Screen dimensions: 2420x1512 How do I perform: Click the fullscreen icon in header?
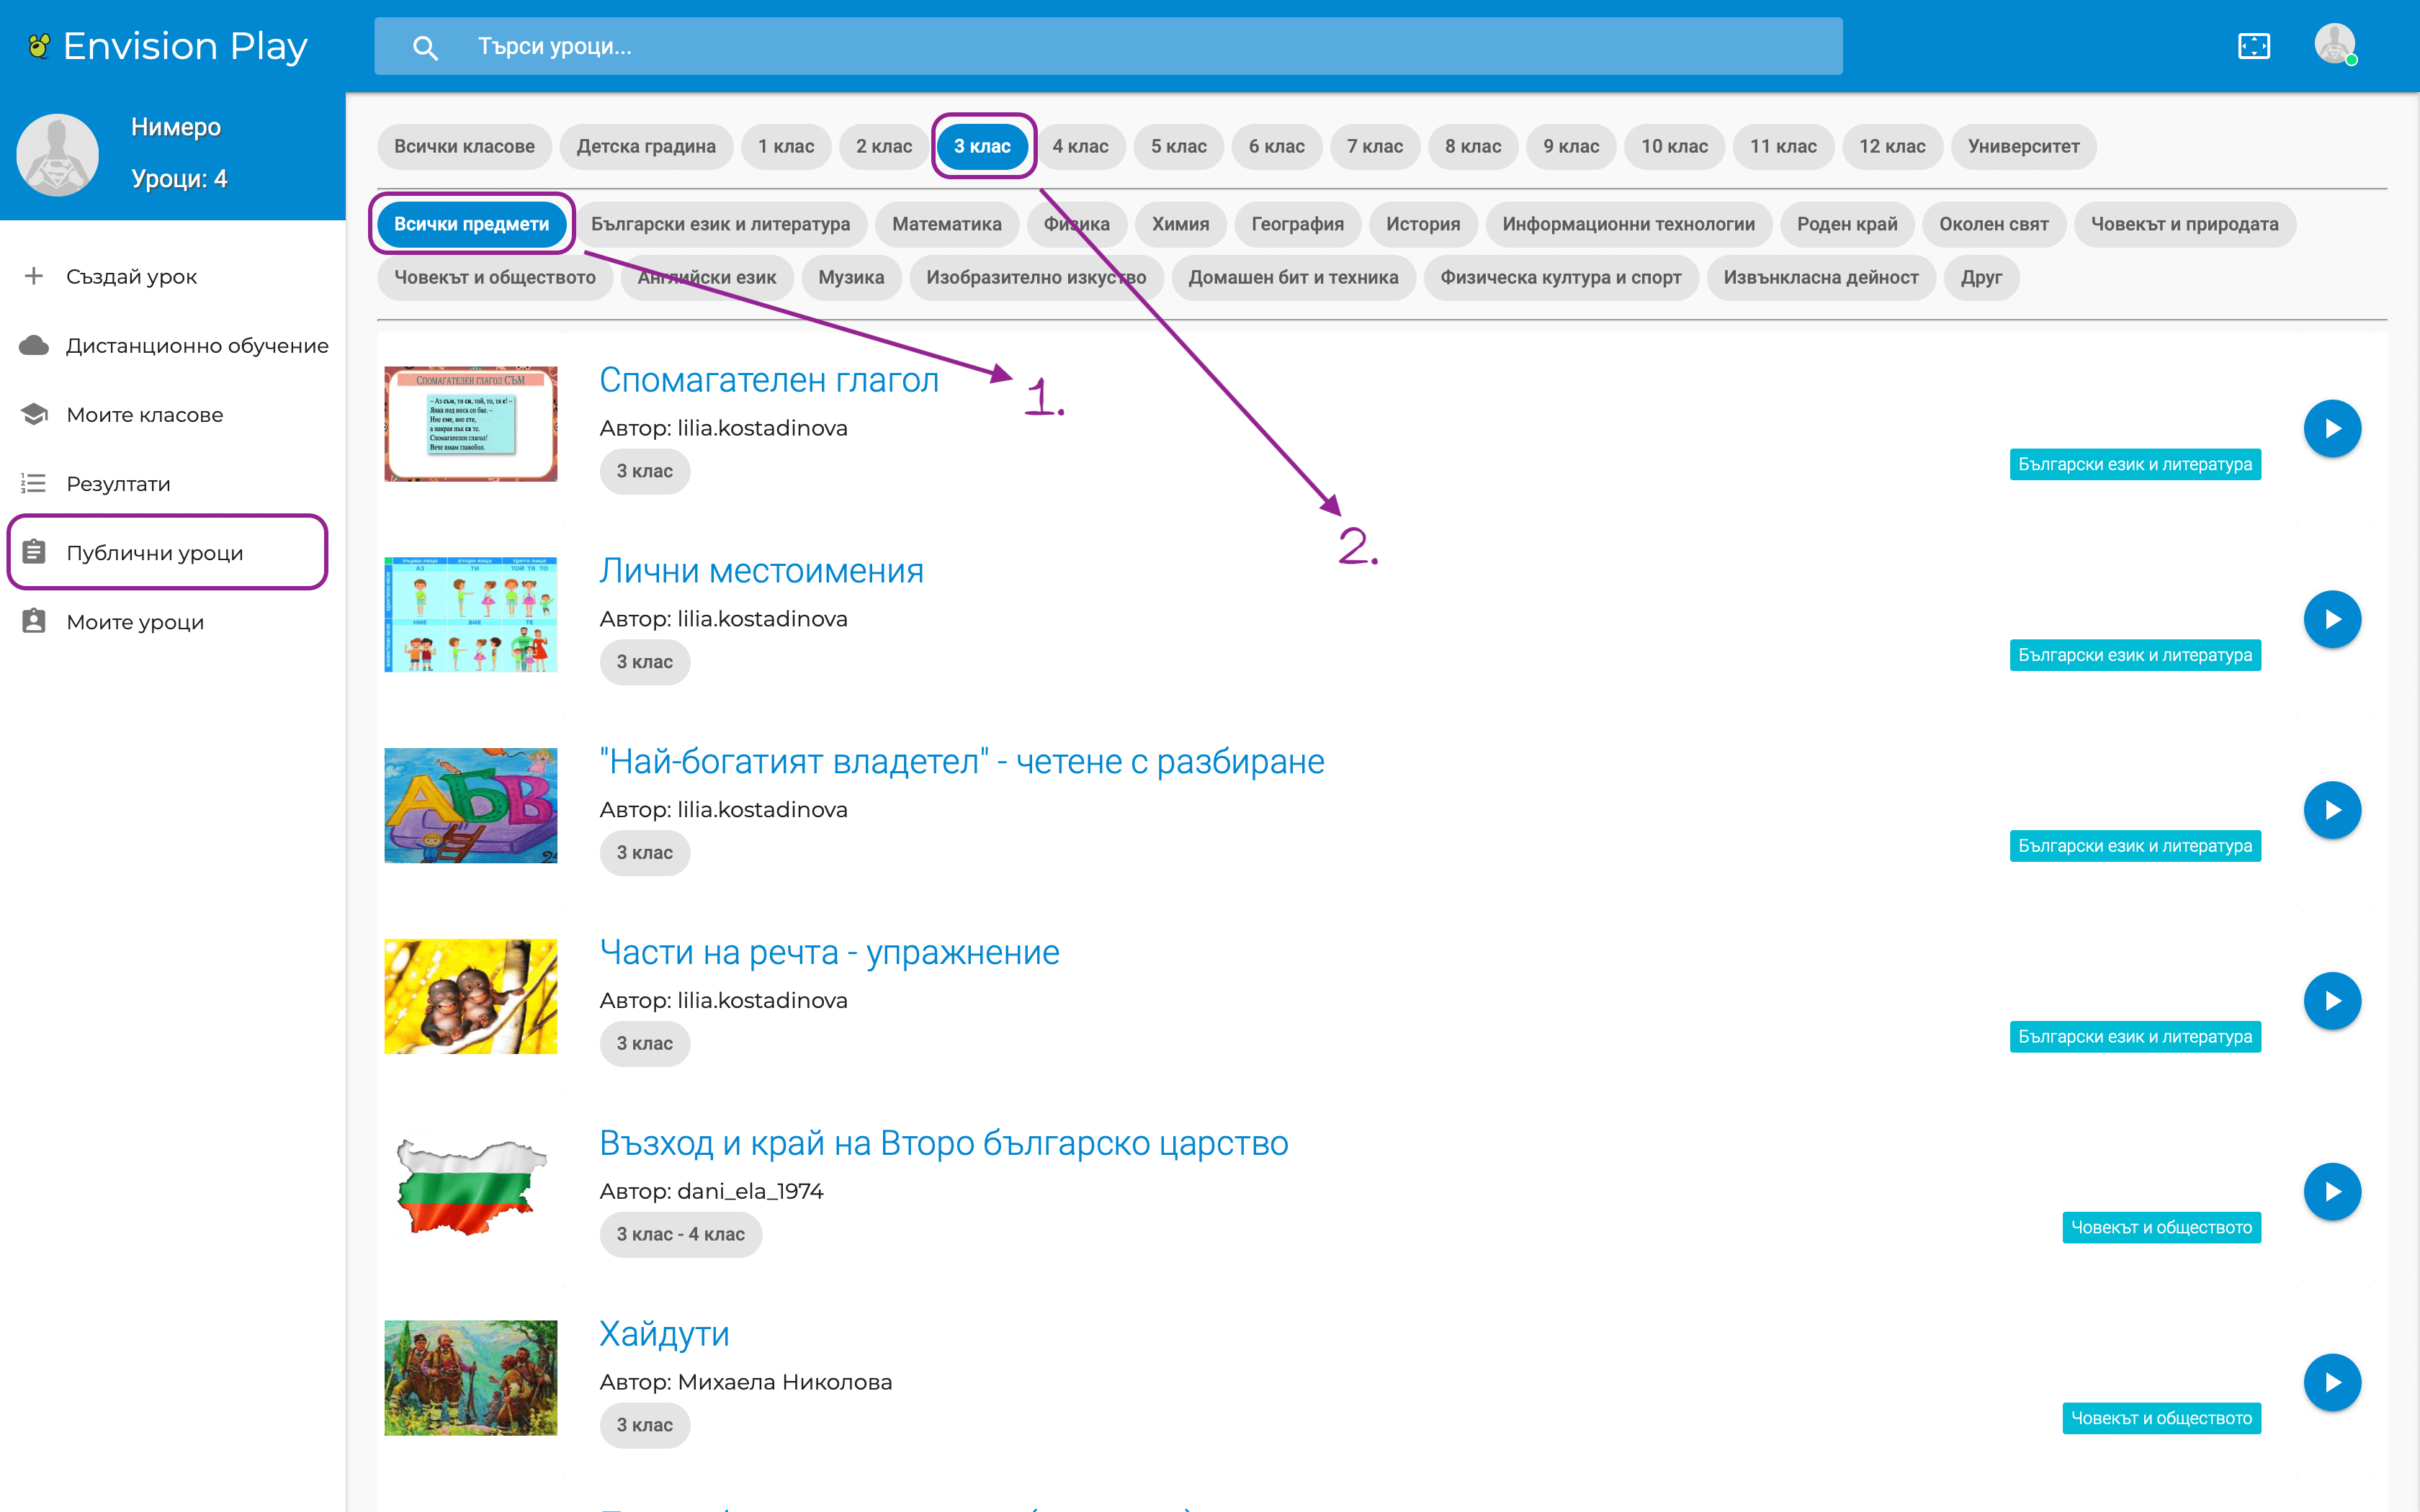(x=2253, y=46)
